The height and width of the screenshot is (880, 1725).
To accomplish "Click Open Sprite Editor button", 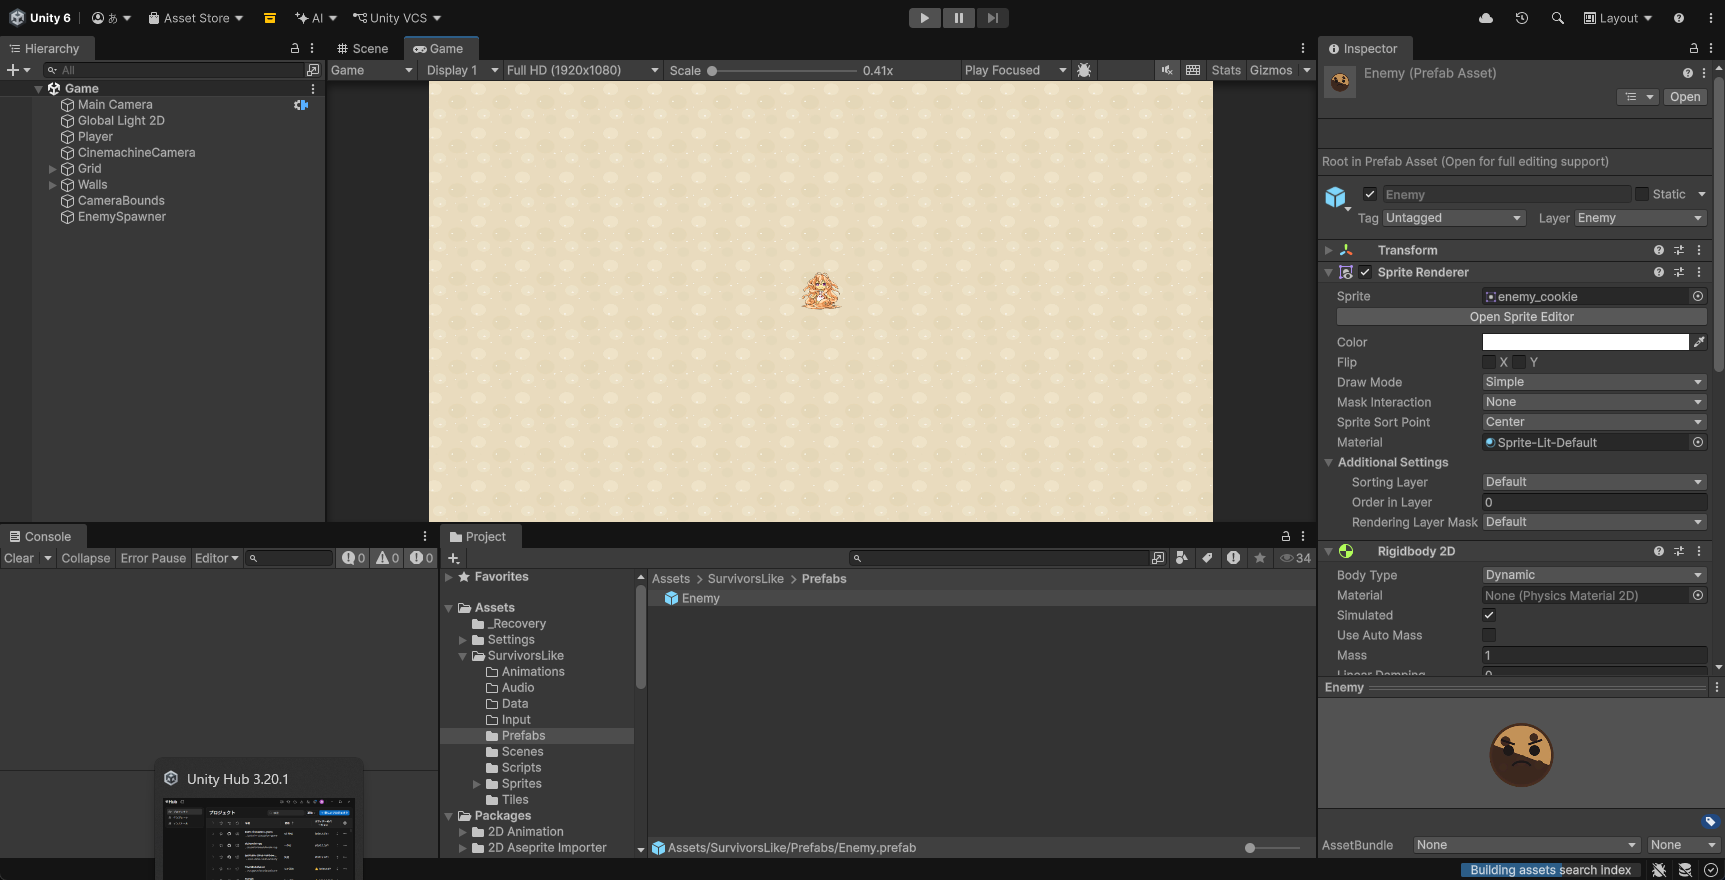I will pos(1521,317).
